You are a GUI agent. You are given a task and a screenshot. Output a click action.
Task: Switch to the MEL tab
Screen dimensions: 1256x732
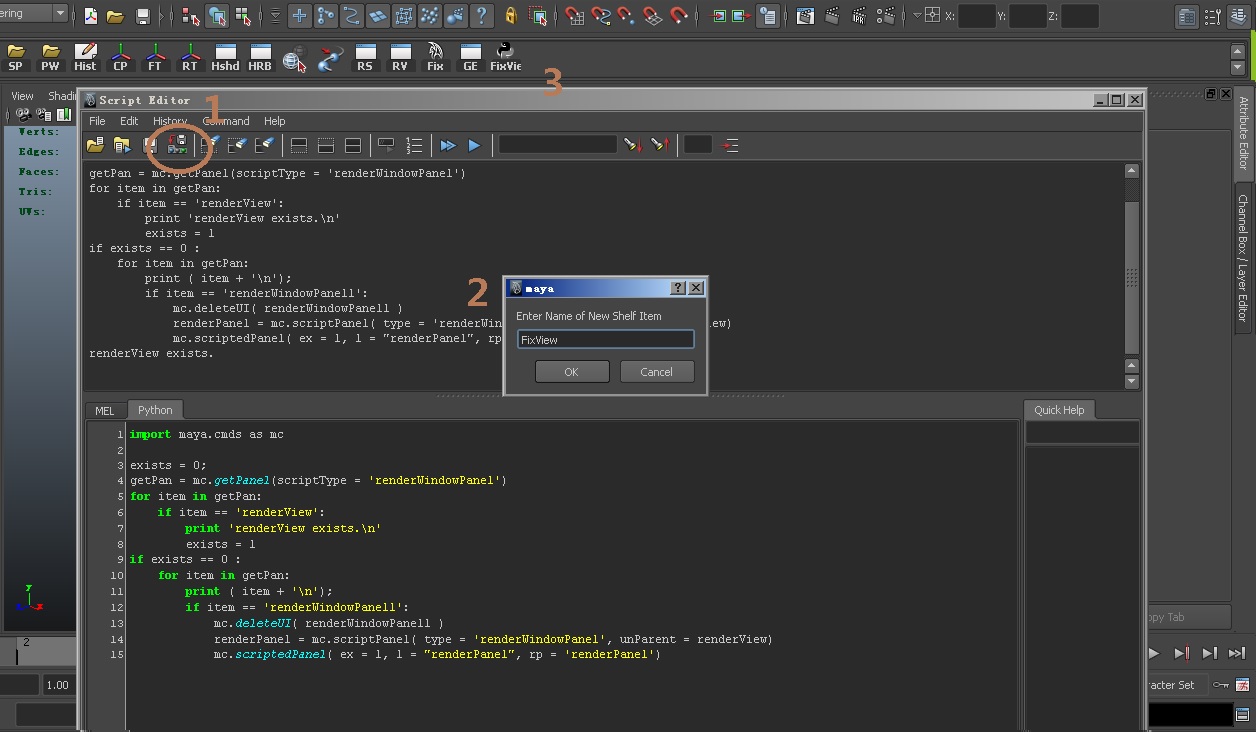tap(105, 410)
